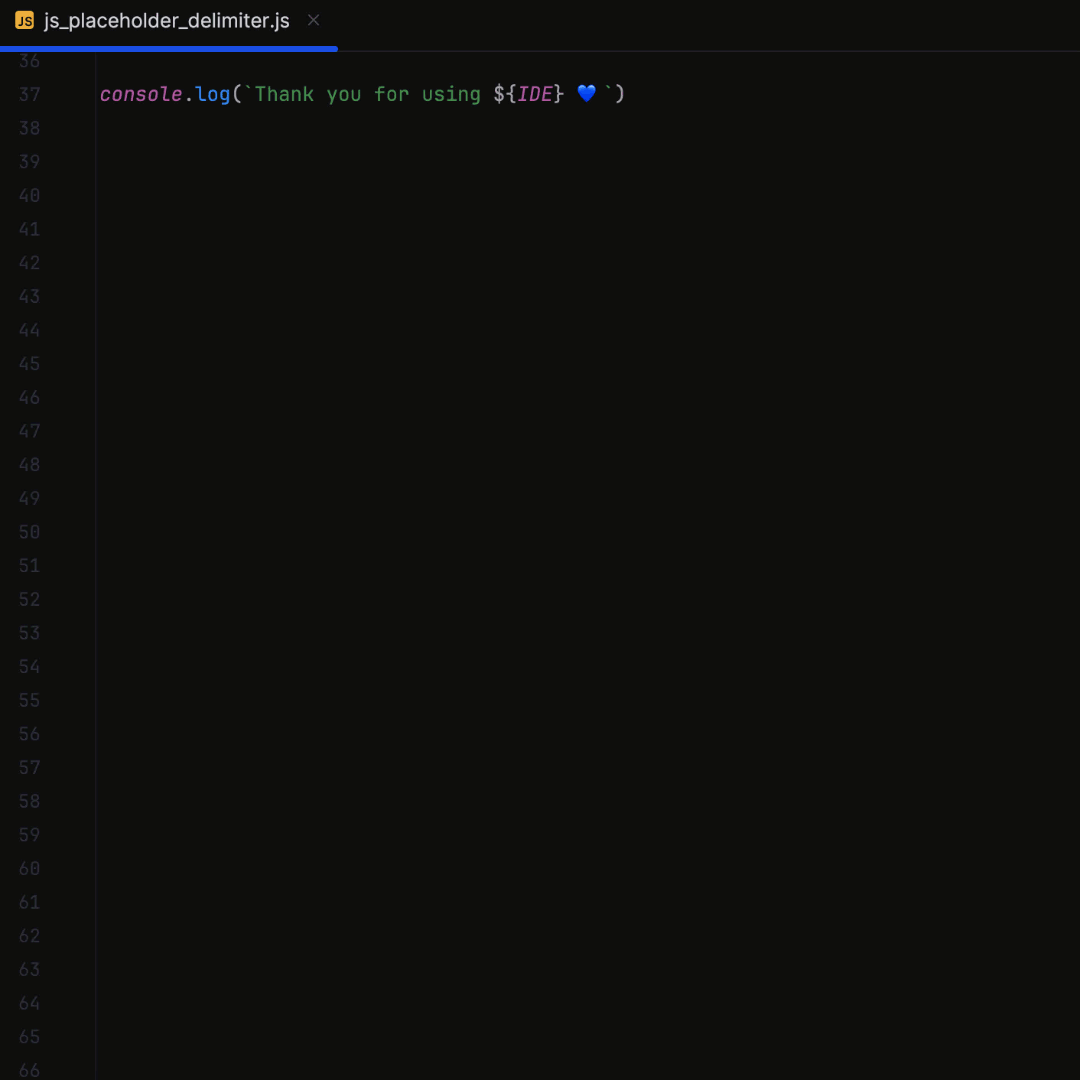Click the log method name
Viewport: 1080px width, 1080px height.
pyautogui.click(x=211, y=93)
